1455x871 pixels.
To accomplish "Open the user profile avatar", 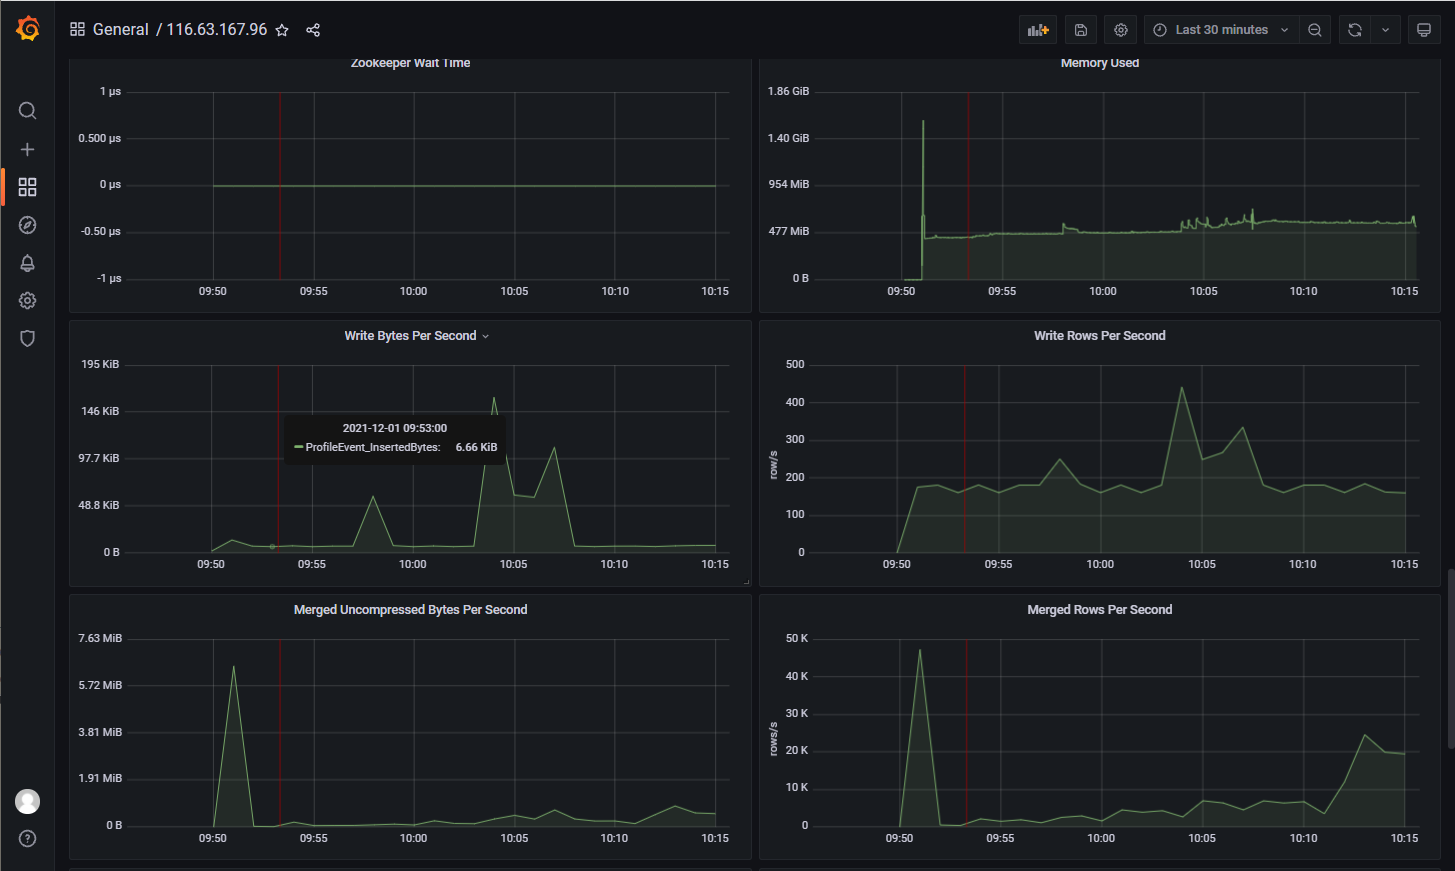I will (28, 801).
